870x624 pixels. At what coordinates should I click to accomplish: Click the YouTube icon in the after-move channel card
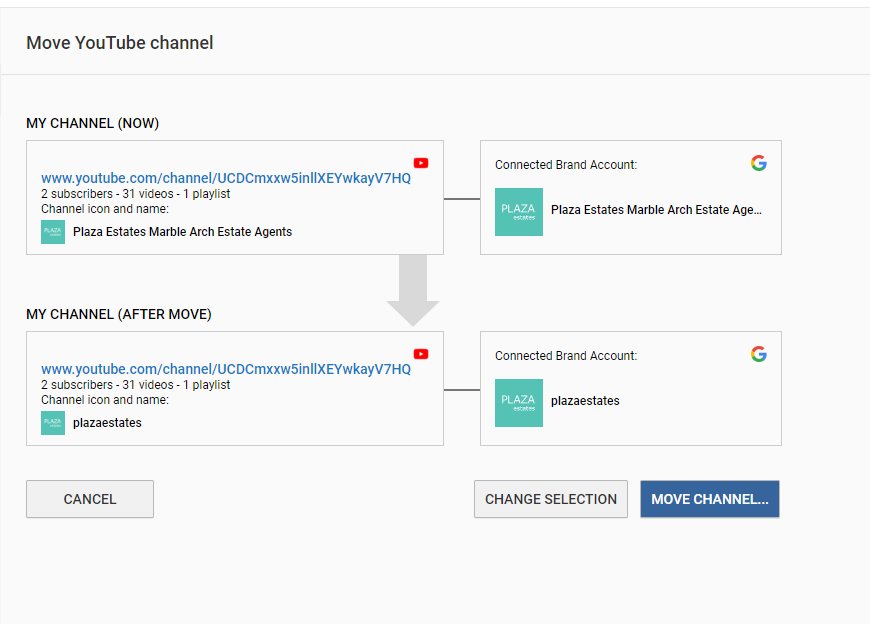click(x=421, y=354)
